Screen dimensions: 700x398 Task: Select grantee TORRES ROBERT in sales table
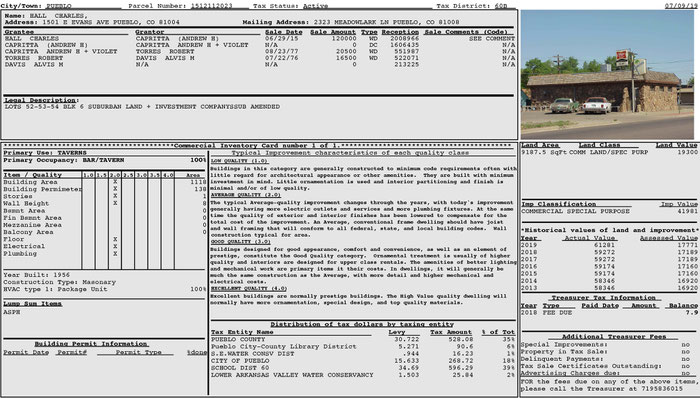[x=34, y=58]
